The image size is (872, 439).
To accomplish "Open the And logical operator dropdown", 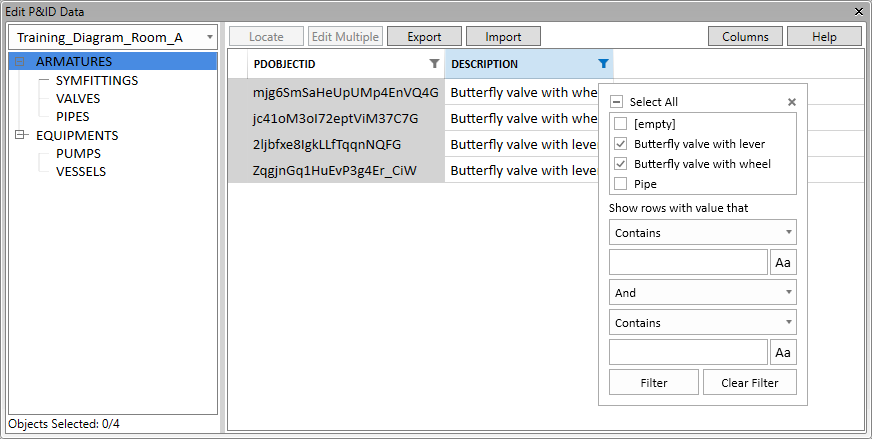I will [x=702, y=293].
